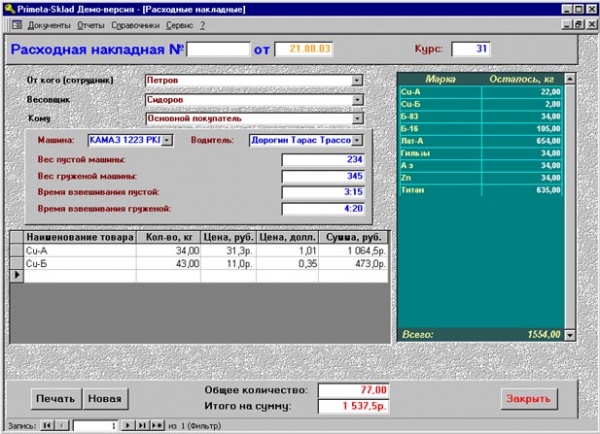The height and width of the screenshot is (434, 600).
Task: Click quantity cell 34,00 in goods table
Action: click(x=168, y=251)
